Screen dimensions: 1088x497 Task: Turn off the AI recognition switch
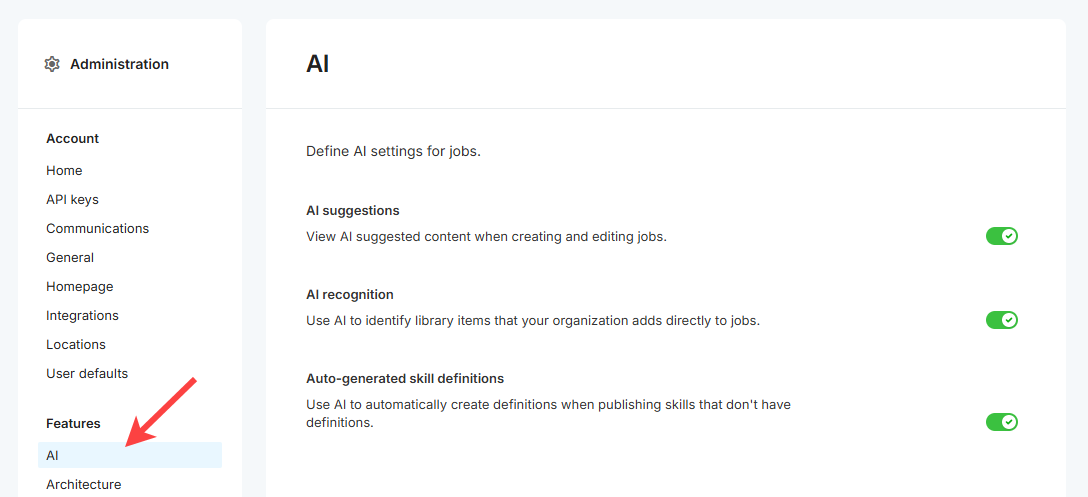(x=1001, y=320)
